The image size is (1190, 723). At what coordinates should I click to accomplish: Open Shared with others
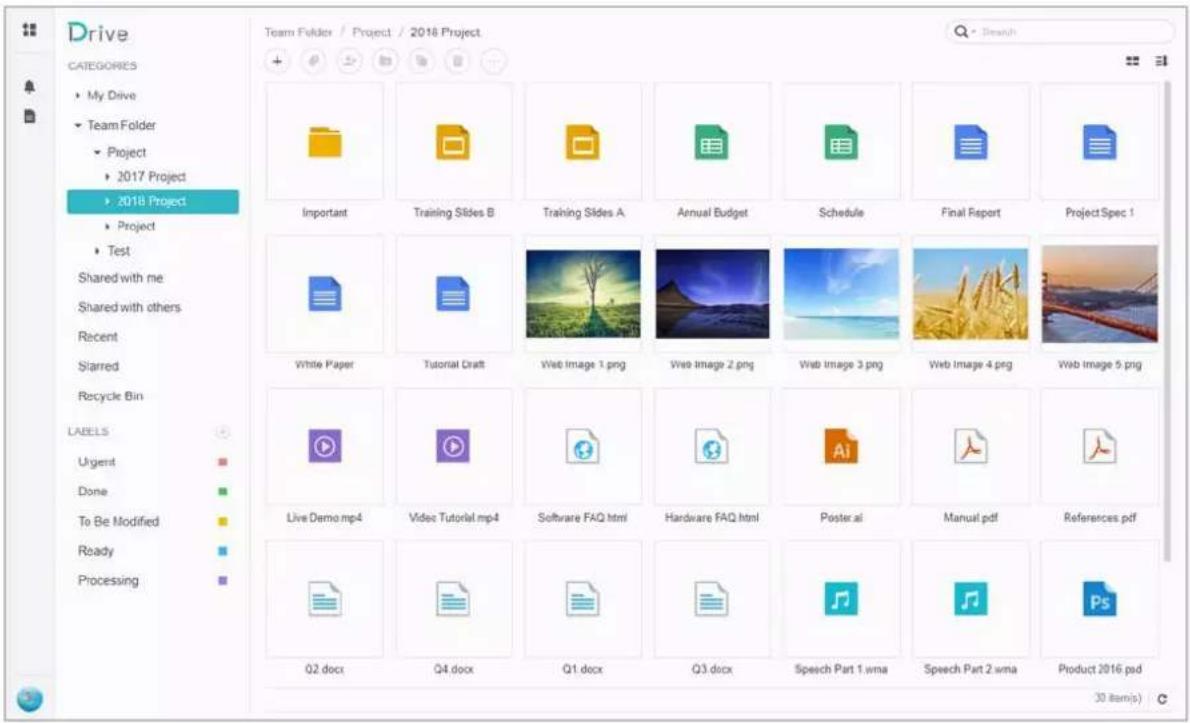(129, 307)
